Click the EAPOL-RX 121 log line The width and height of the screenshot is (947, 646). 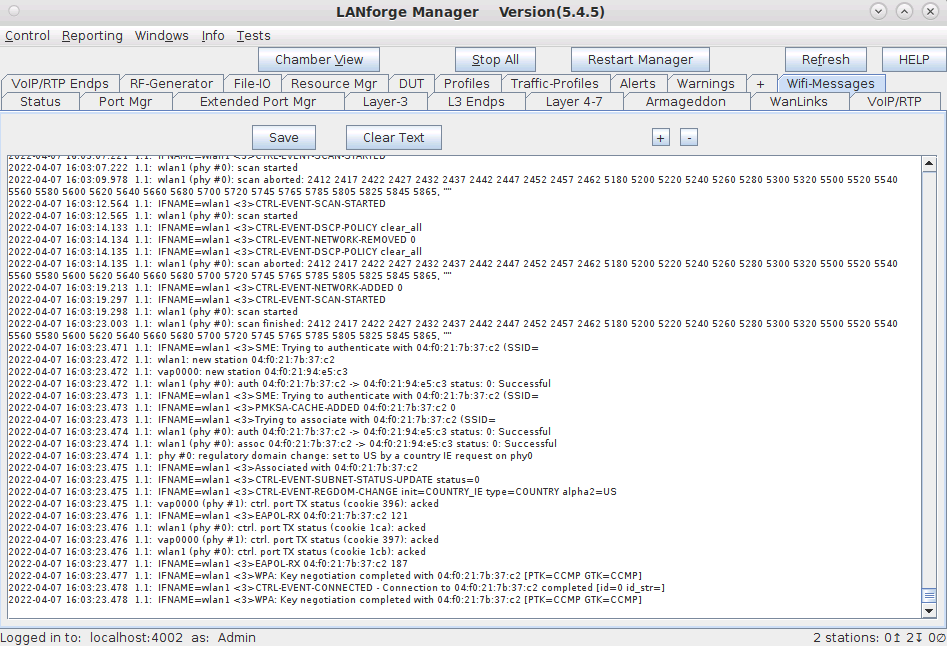208,516
